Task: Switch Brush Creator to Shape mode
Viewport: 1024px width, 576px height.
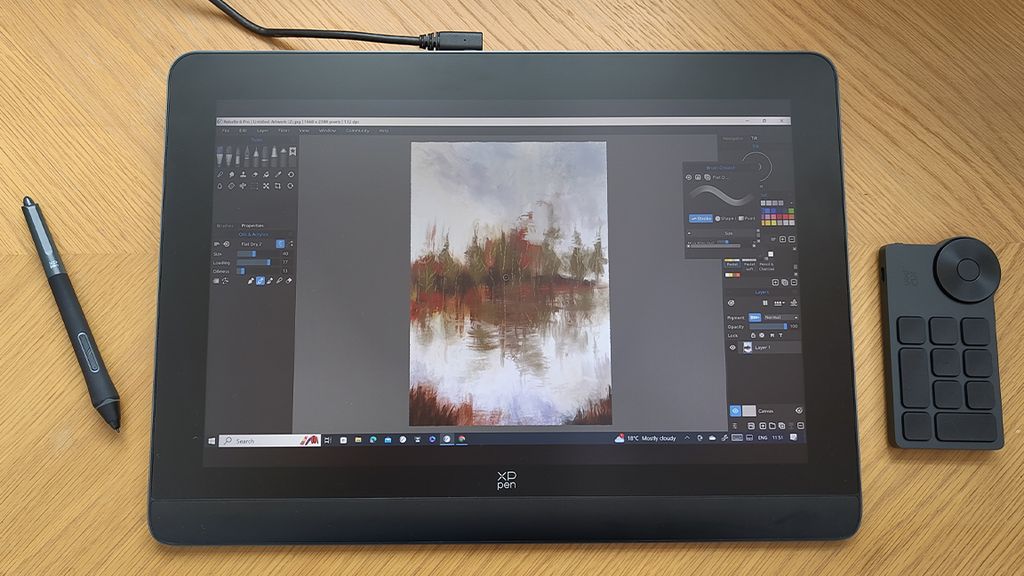Action: [x=722, y=218]
